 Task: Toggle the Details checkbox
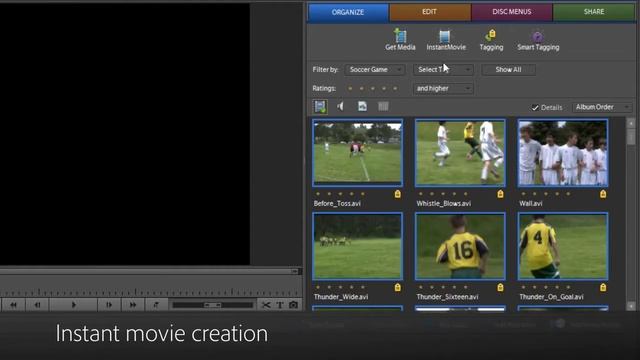pos(535,108)
